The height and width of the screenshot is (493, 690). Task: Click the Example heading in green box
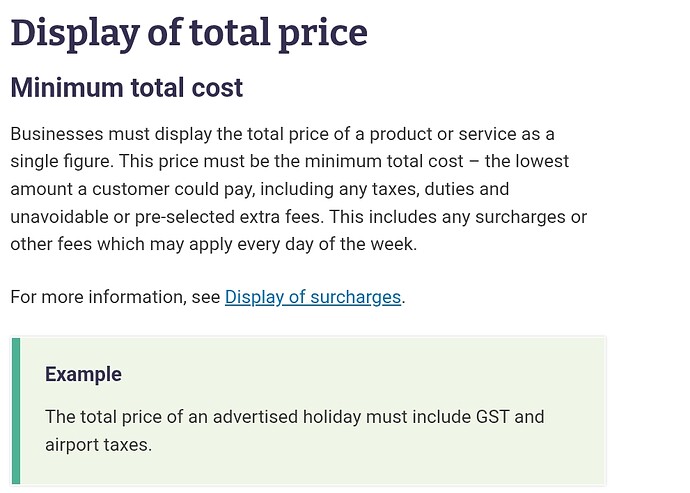pyautogui.click(x=83, y=375)
